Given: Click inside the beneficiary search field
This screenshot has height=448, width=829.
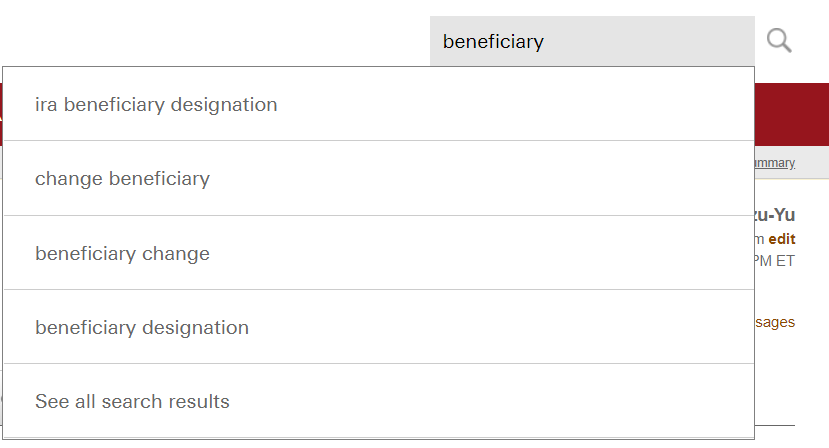Looking at the screenshot, I should tap(592, 42).
